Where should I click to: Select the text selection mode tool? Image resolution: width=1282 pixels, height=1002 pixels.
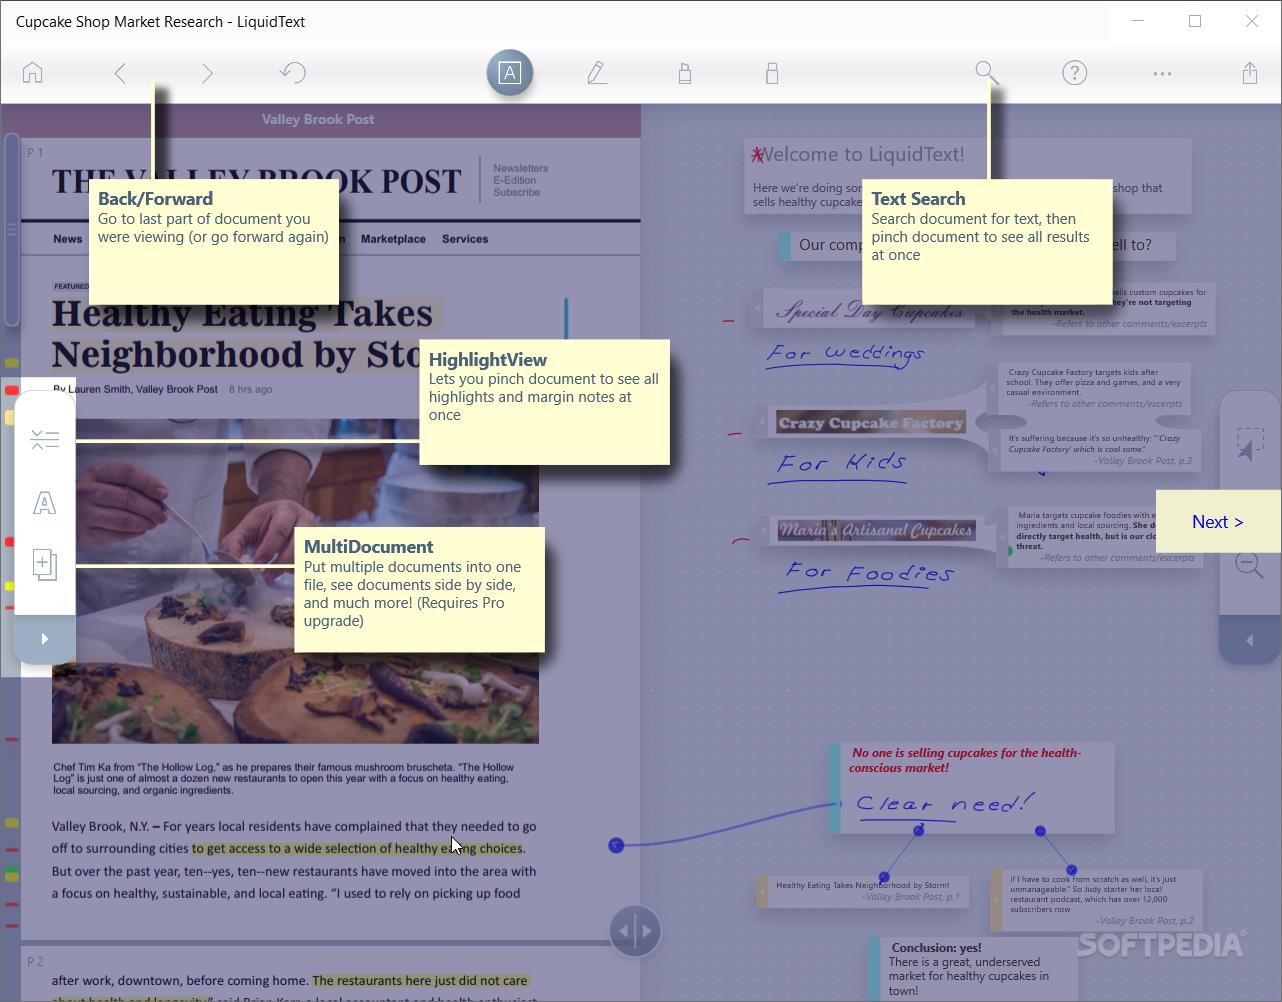coord(510,73)
